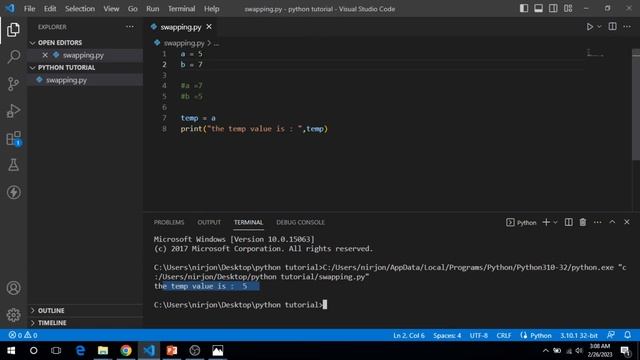Viewport: 640px width, 360px height.
Task: Switch to the Debug Console tab
Action: click(300, 222)
